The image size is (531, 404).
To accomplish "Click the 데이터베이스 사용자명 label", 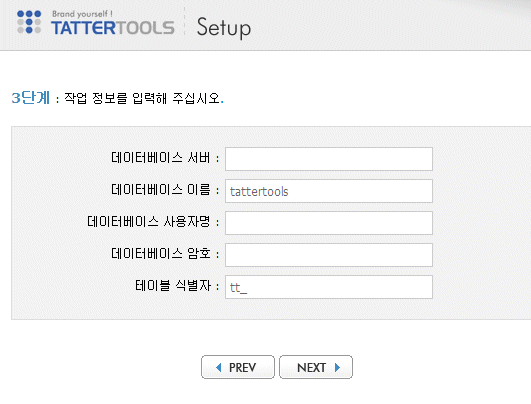I will coord(149,222).
